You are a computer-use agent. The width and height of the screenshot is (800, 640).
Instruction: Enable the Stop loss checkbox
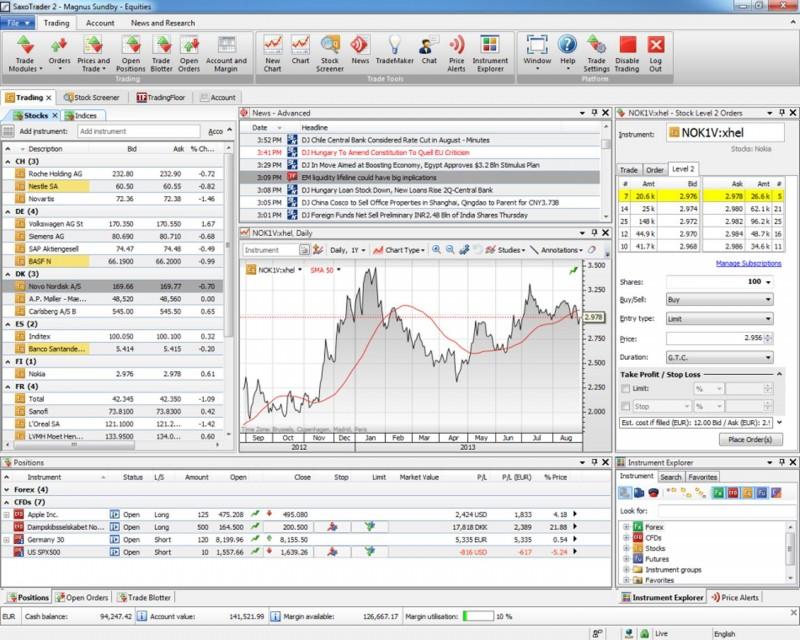point(626,406)
